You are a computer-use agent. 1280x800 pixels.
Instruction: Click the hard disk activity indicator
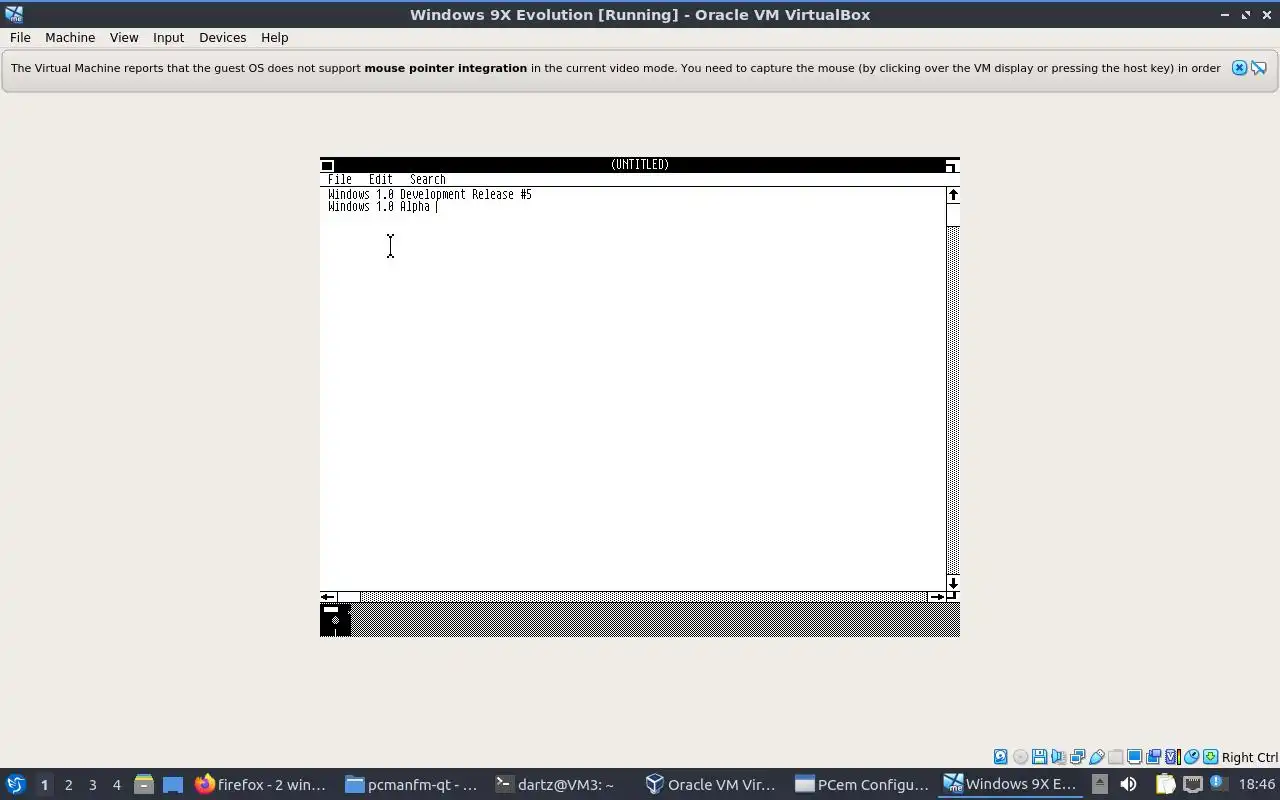pos(1000,757)
